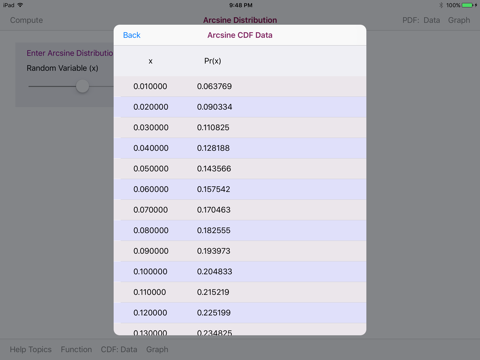Open Graph in the bottom bar
The height and width of the screenshot is (360, 480).
[x=157, y=349]
